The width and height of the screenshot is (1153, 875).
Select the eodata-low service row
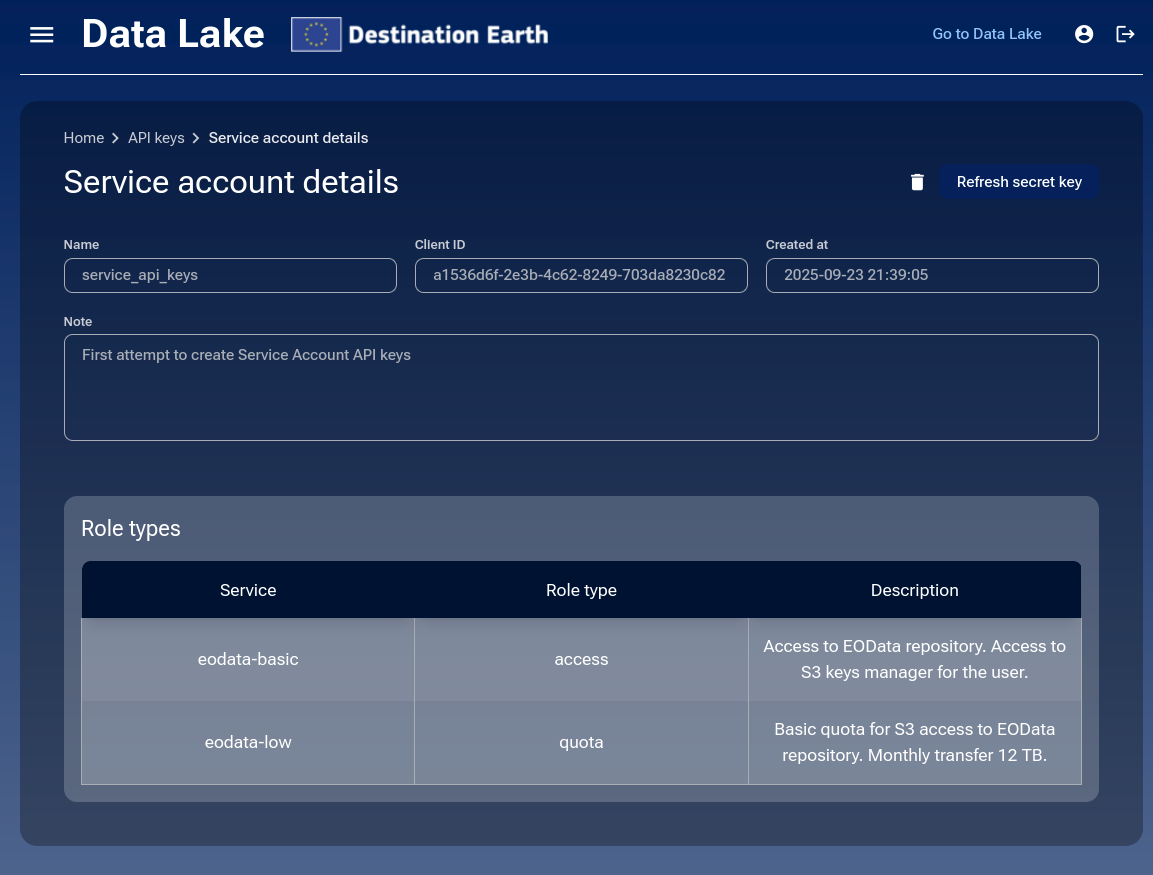(248, 742)
